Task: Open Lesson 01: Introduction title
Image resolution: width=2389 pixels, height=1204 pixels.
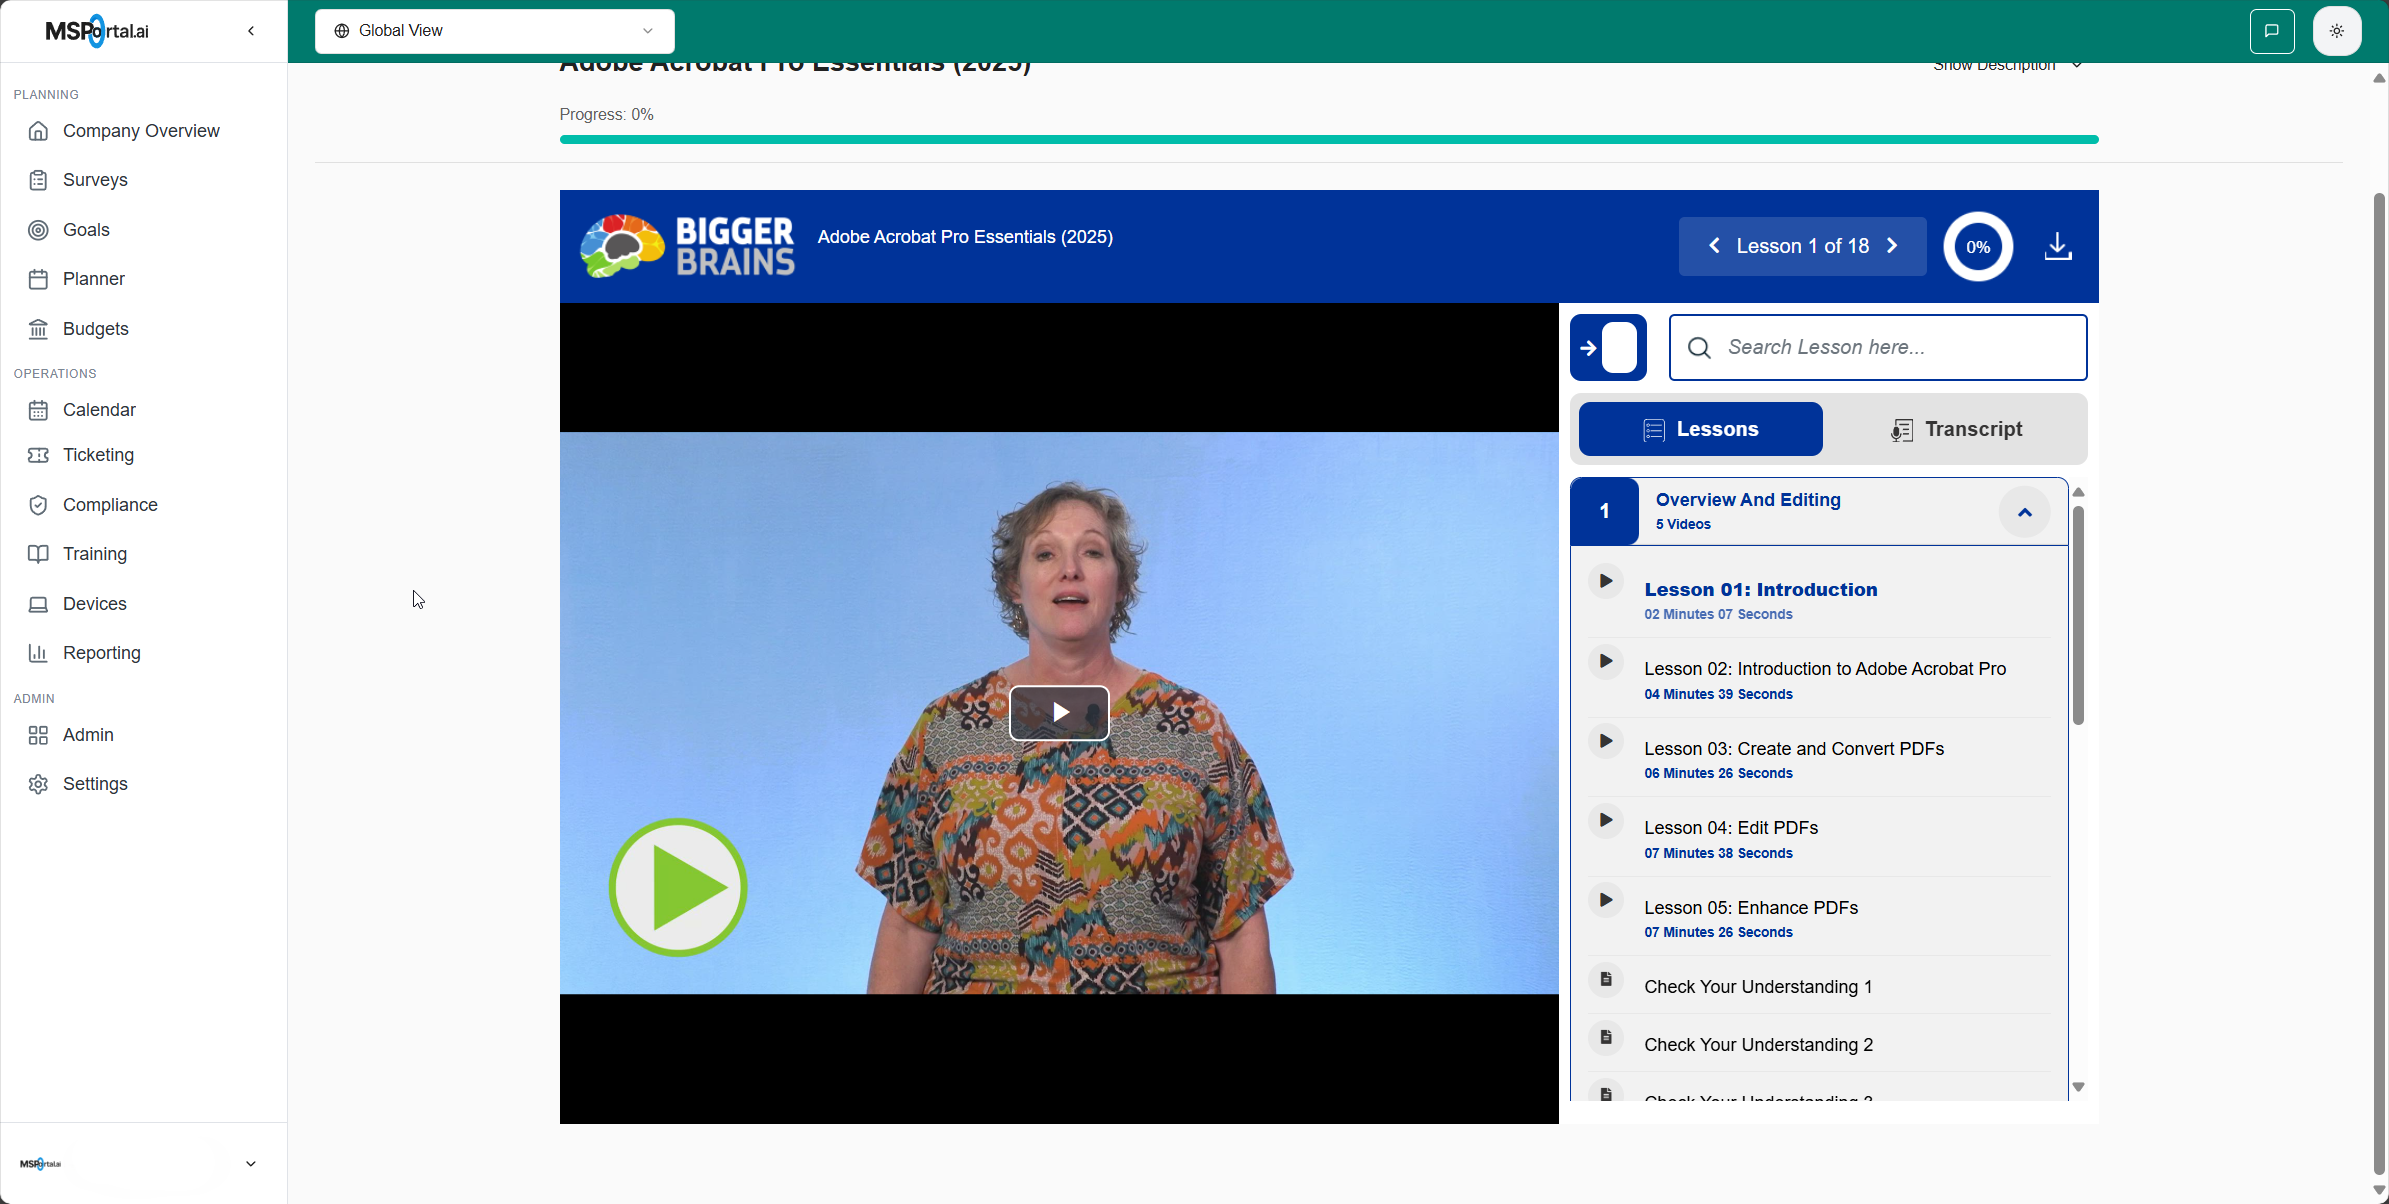Action: (1761, 590)
